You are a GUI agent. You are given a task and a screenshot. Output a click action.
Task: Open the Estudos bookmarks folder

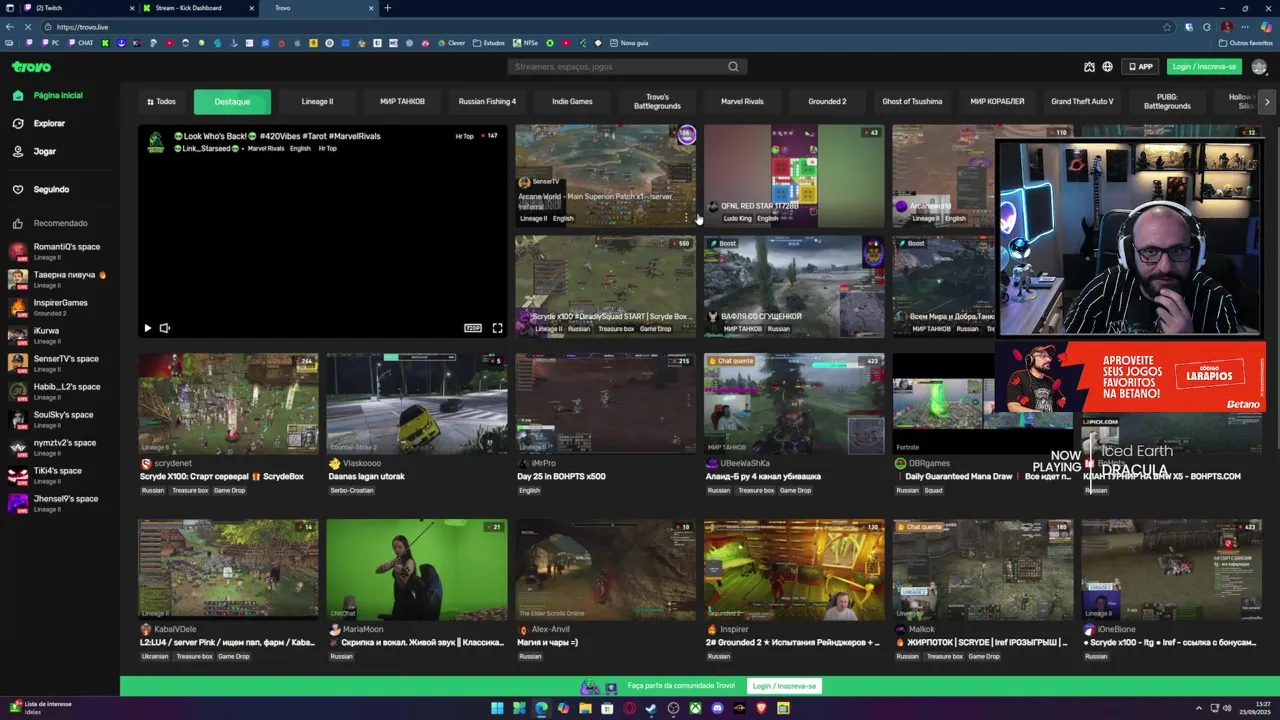tap(489, 43)
